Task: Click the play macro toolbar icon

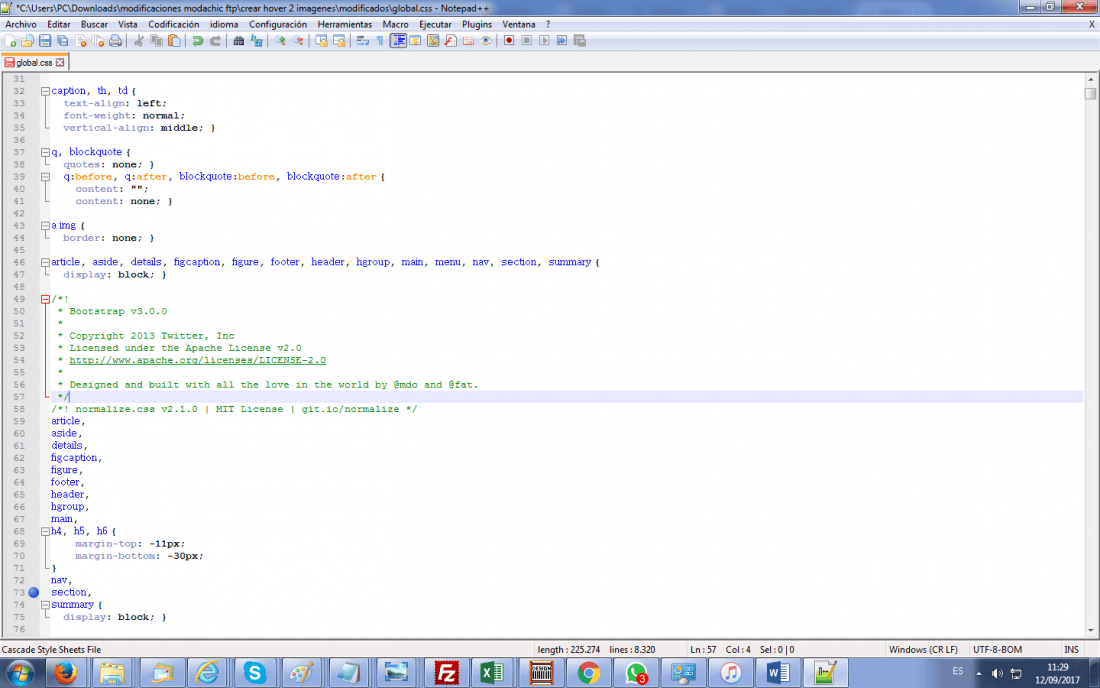Action: coord(544,41)
